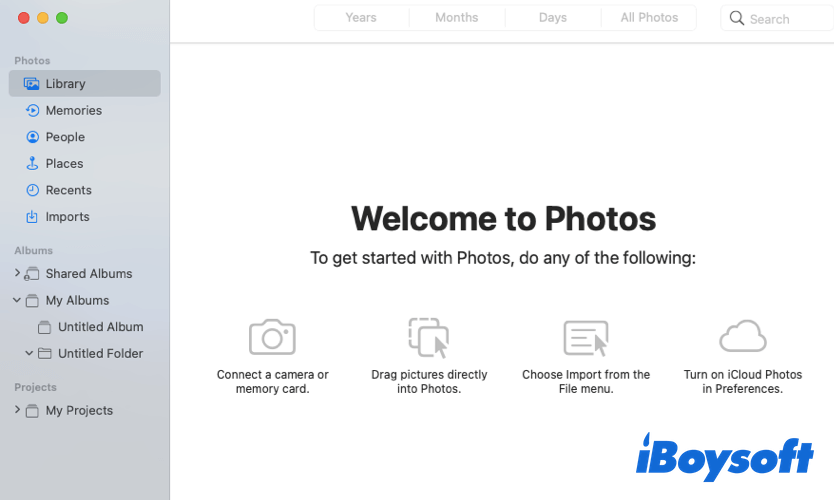Open Recents via its clock icon
The height and width of the screenshot is (500, 834).
coord(32,190)
